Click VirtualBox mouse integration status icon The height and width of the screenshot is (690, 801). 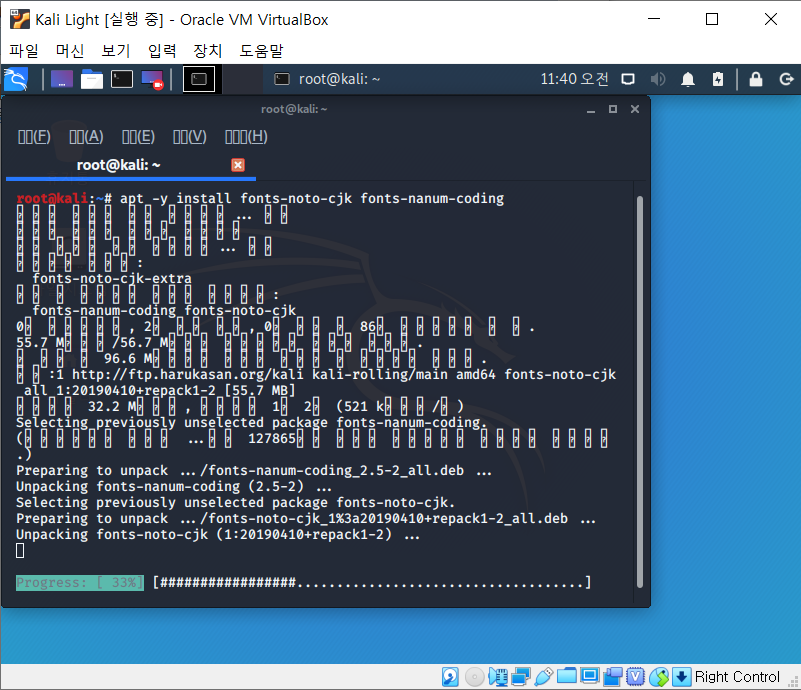[x=659, y=677]
